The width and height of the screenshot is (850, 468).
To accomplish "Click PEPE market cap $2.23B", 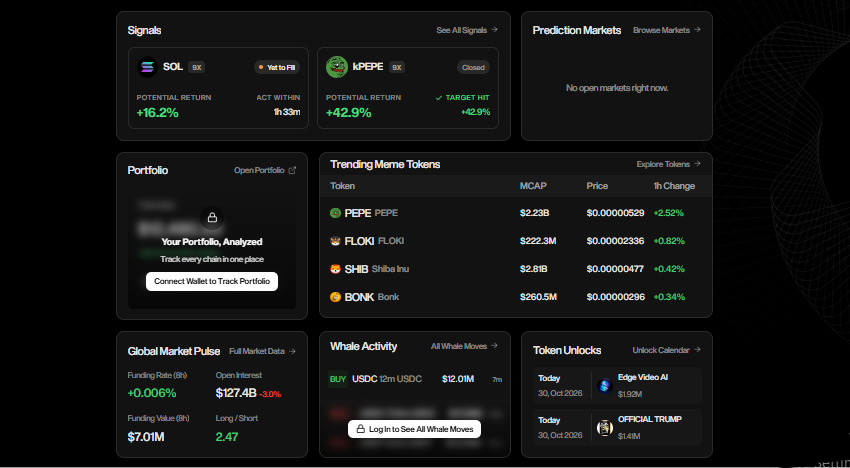I will [x=535, y=213].
